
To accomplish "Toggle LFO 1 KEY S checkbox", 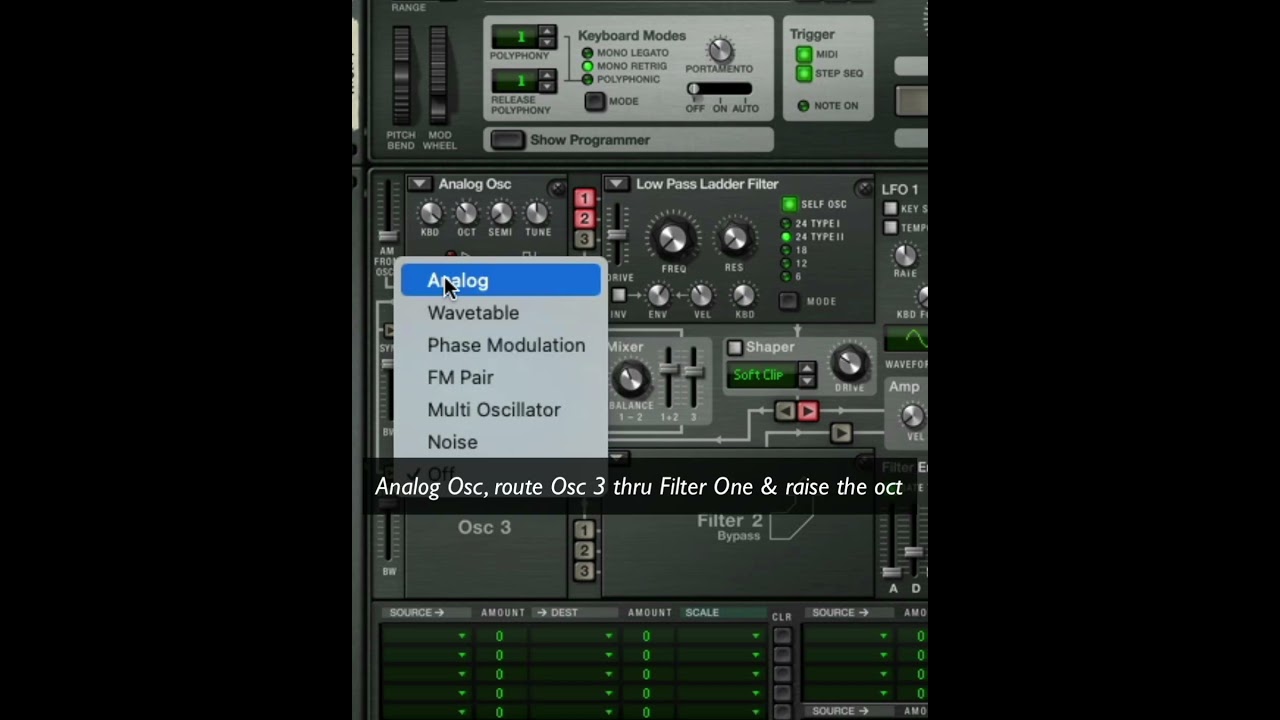I will (x=890, y=208).
